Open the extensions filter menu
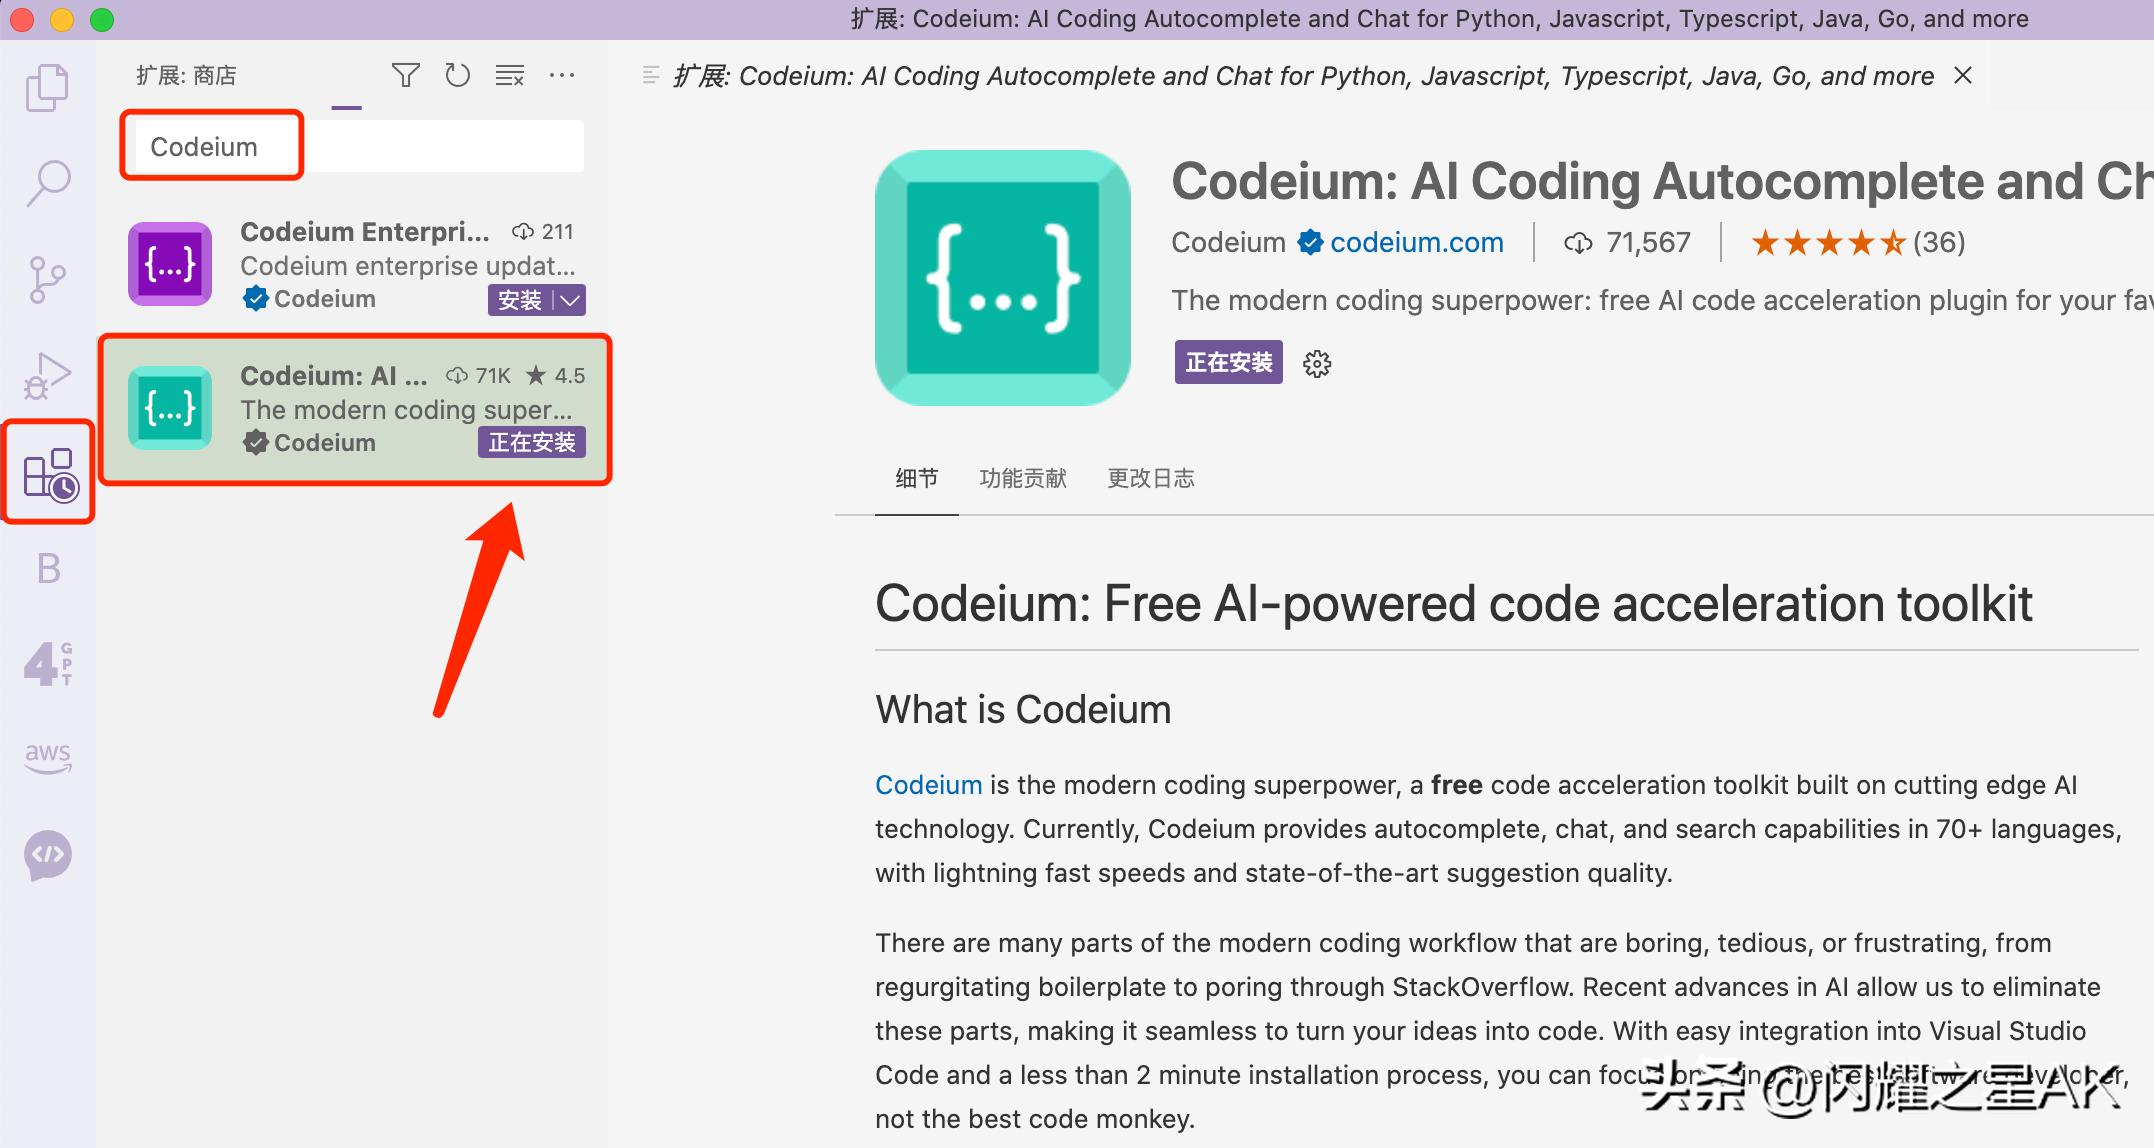 click(x=405, y=74)
